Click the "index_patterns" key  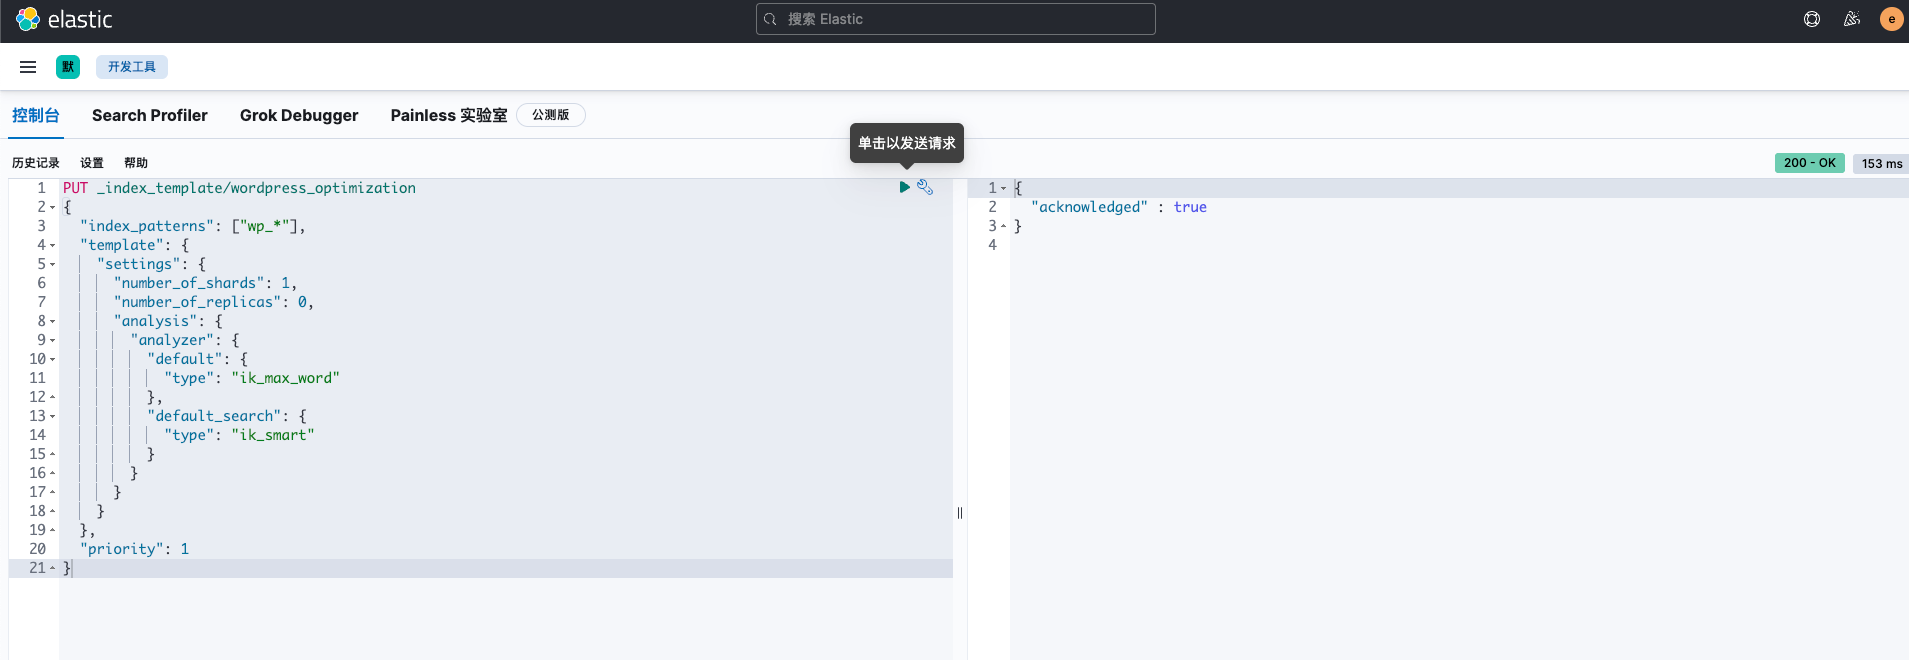click(x=147, y=226)
